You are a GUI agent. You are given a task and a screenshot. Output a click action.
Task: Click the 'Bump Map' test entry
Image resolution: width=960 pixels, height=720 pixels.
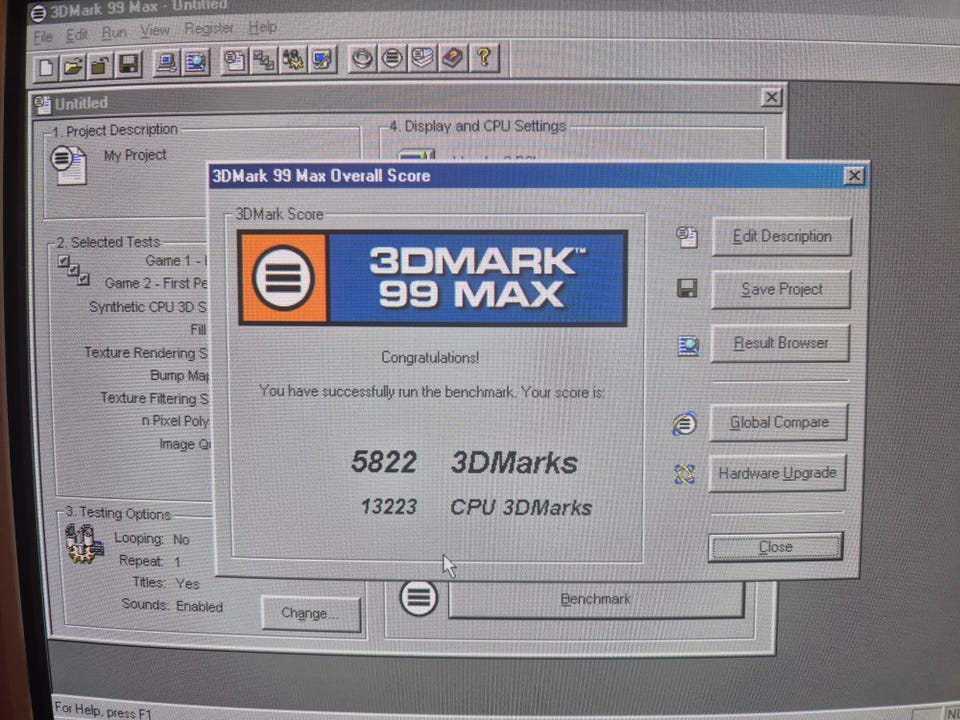(179, 375)
